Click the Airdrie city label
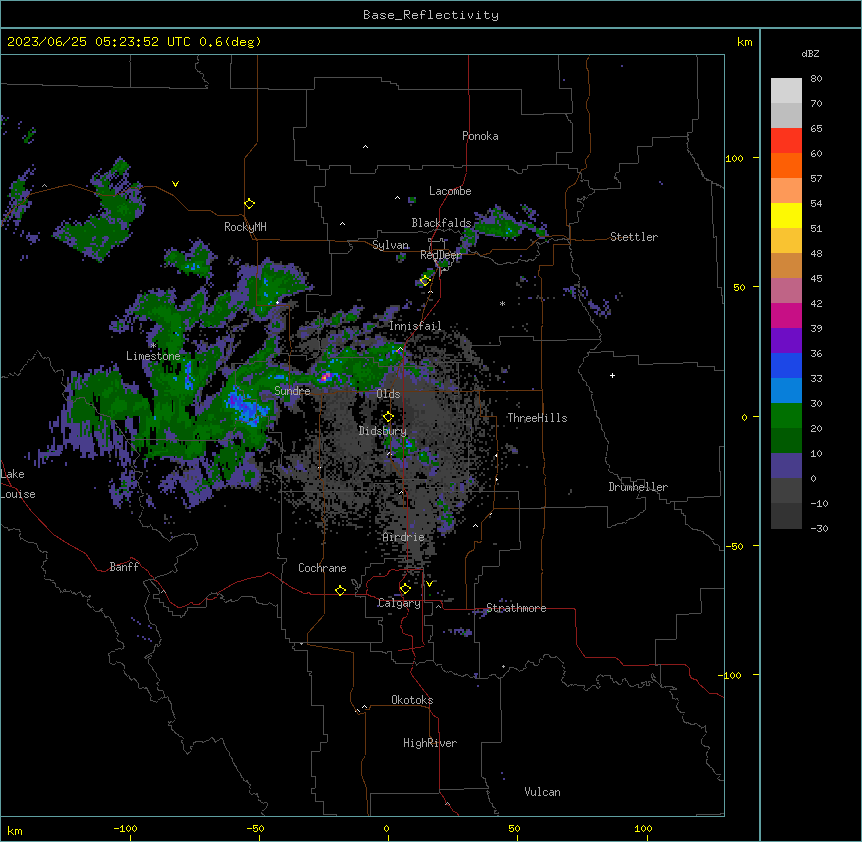Viewport: 862px width, 842px height. click(404, 537)
